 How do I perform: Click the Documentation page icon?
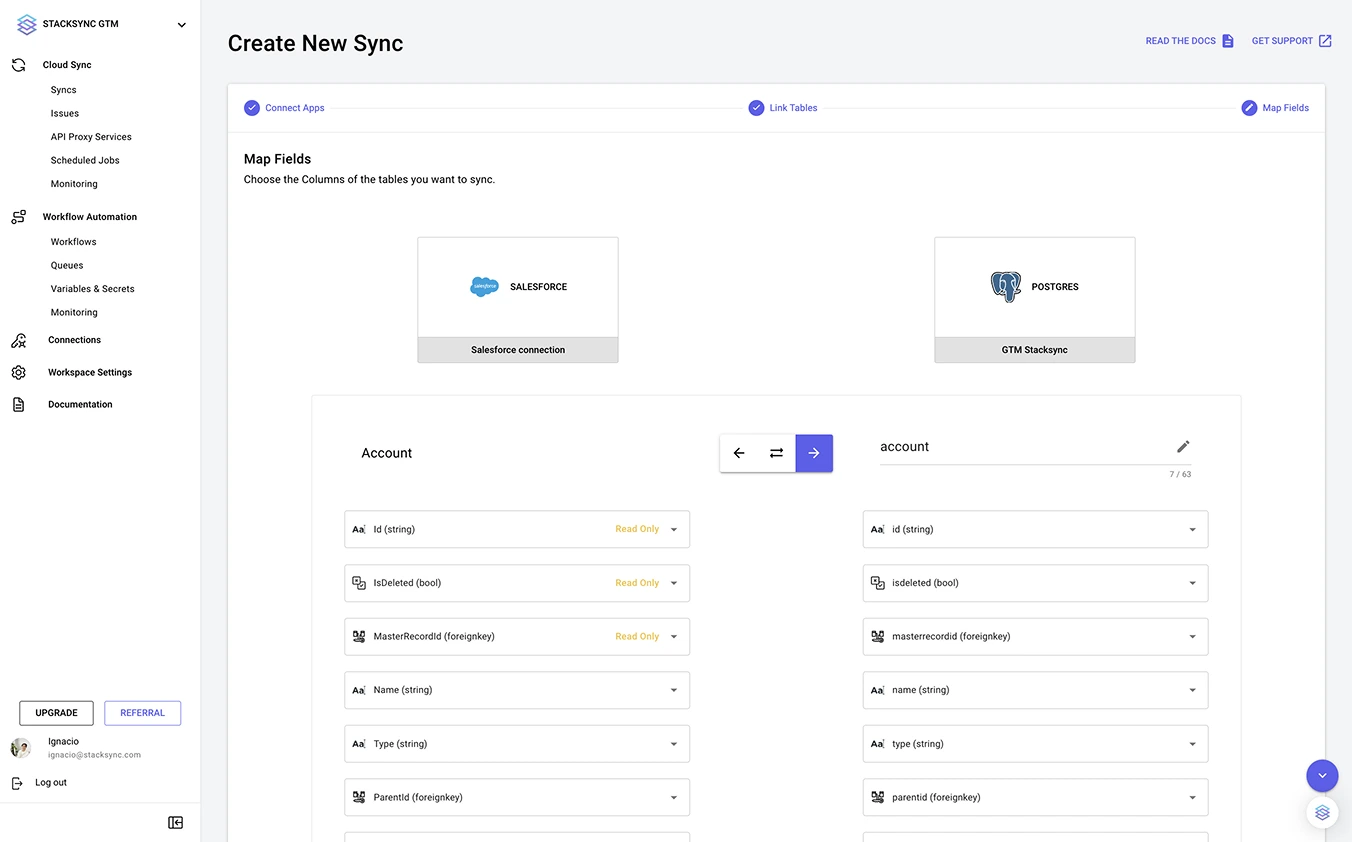tap(18, 405)
